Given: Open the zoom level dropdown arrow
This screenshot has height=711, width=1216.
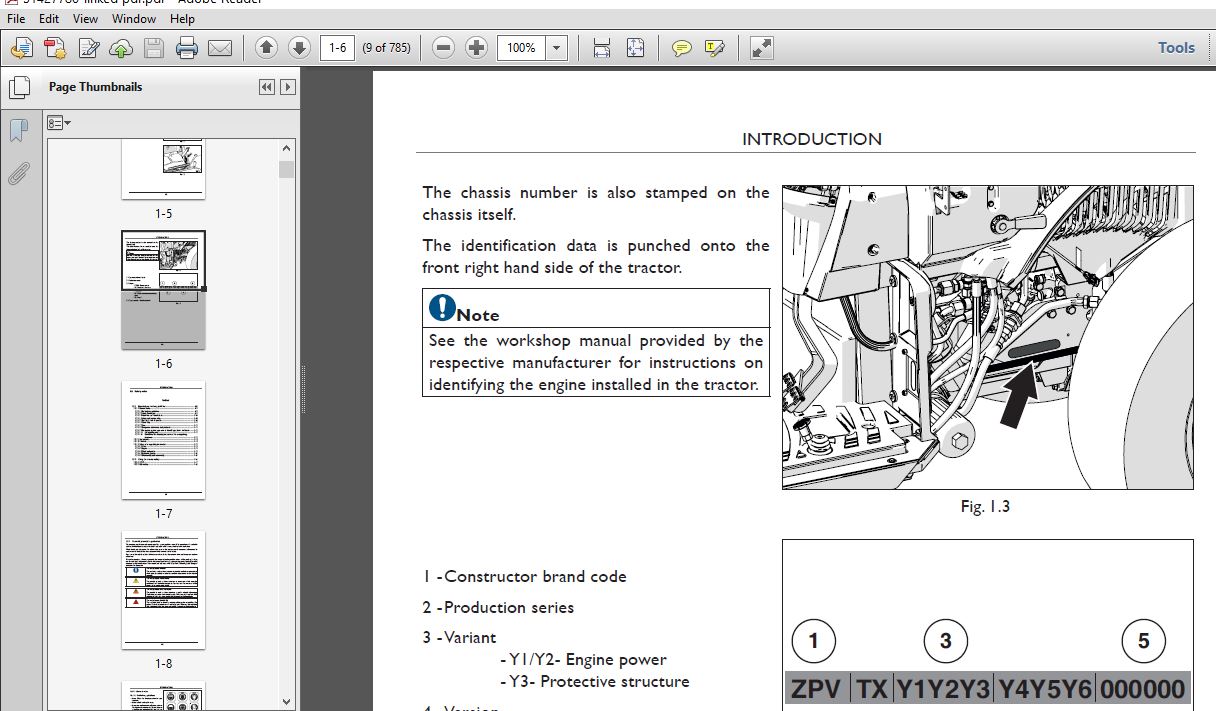Looking at the screenshot, I should pos(557,47).
